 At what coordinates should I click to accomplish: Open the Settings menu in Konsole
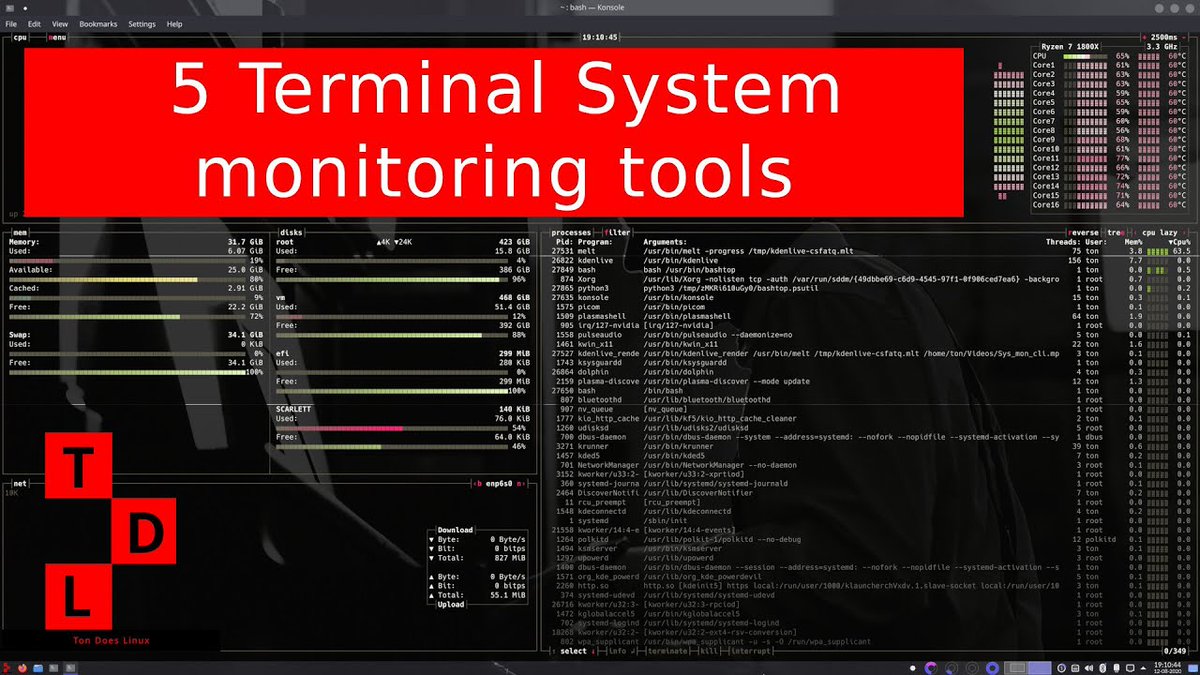coord(142,23)
